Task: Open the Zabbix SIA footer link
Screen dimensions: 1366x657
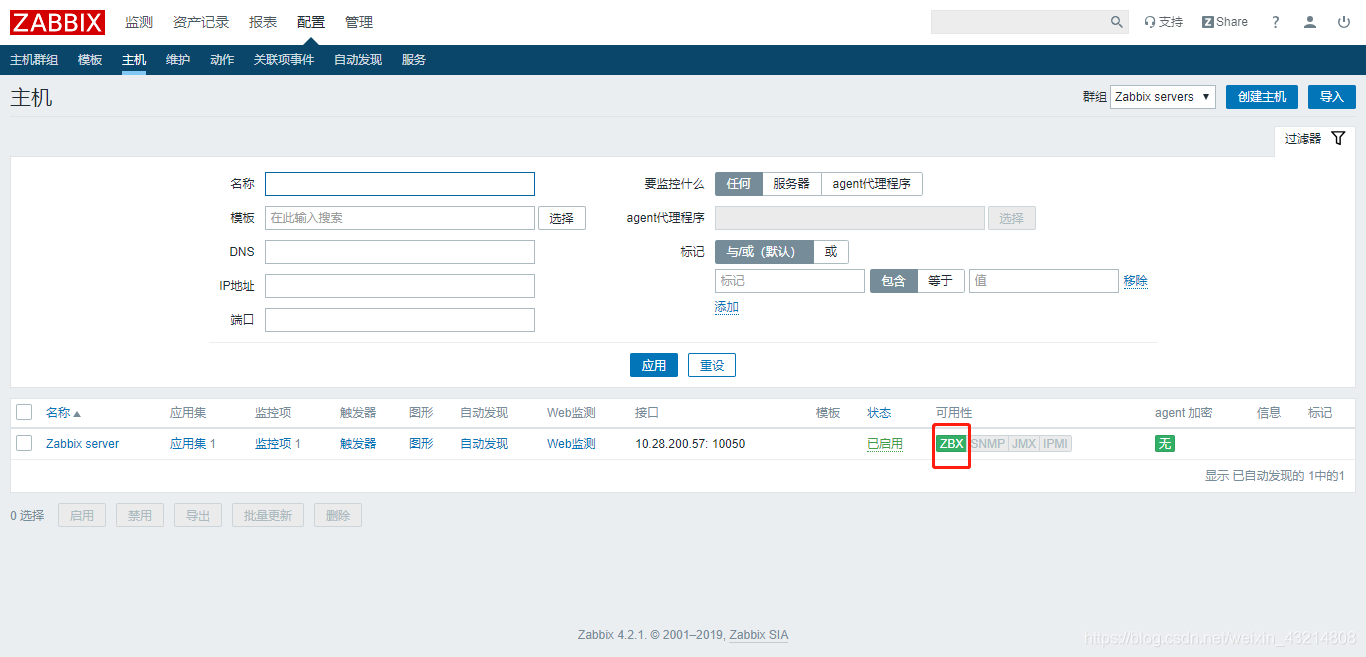Action: point(758,635)
